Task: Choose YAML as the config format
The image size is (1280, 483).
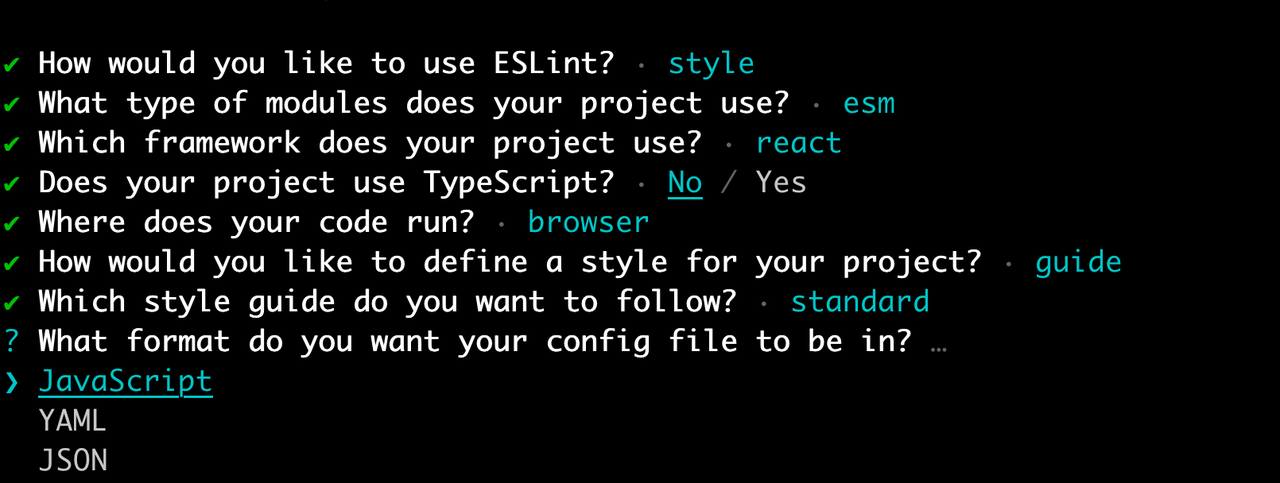Action: 73,421
